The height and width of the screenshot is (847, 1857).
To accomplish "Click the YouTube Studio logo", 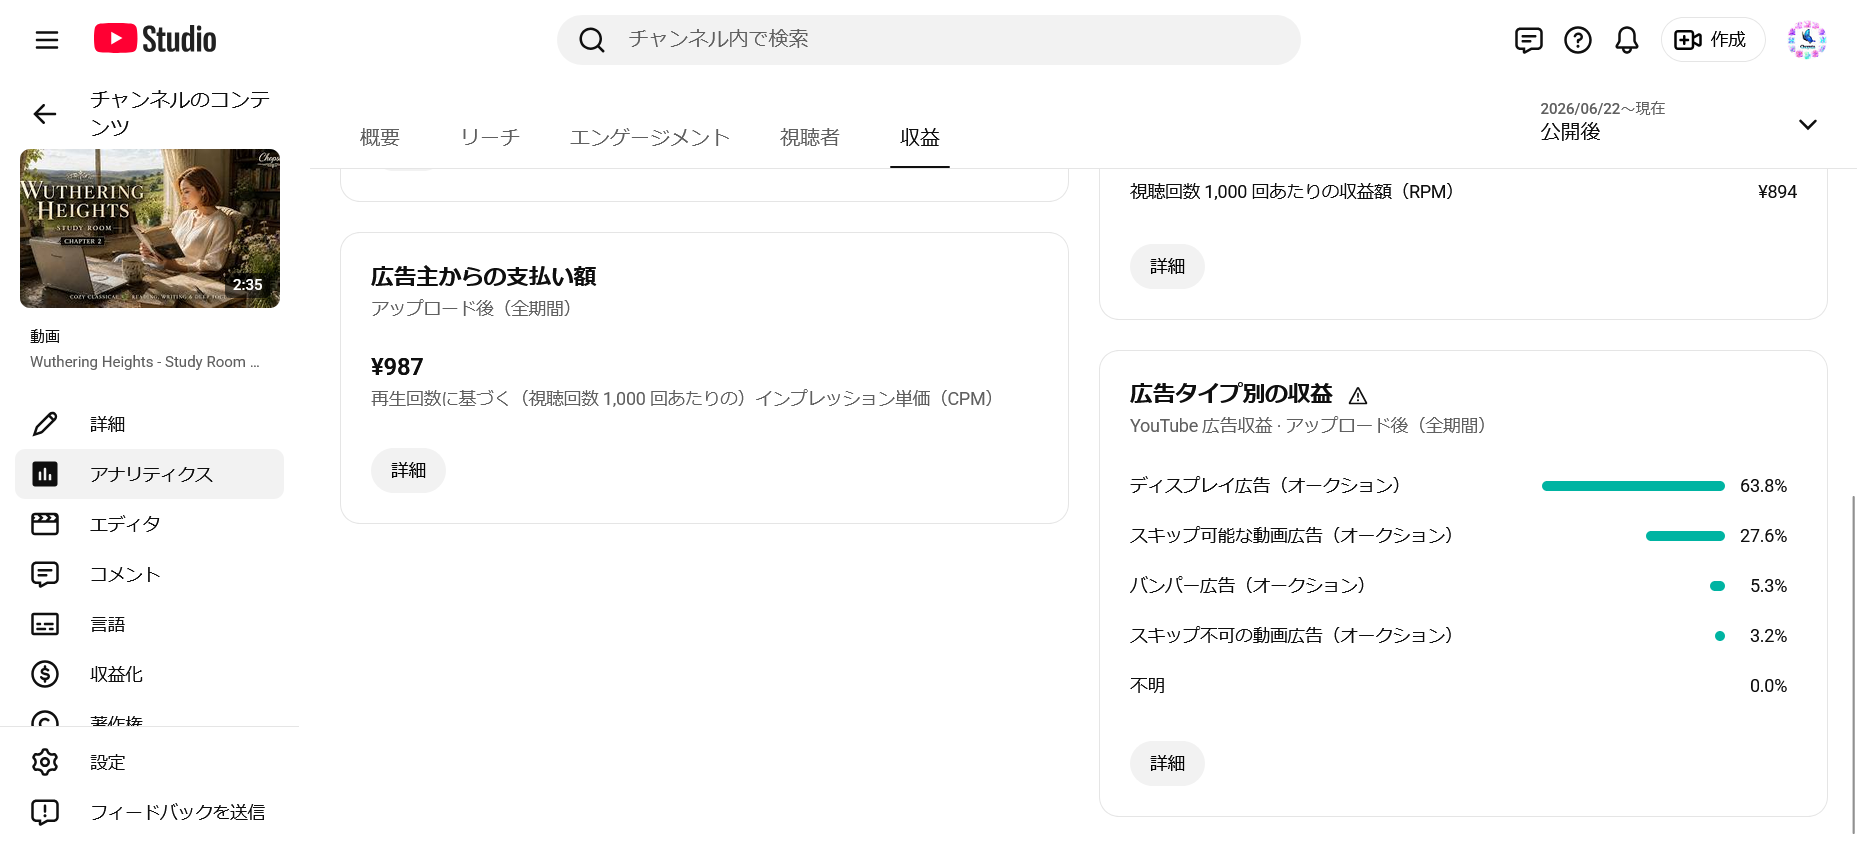I will pos(155,39).
